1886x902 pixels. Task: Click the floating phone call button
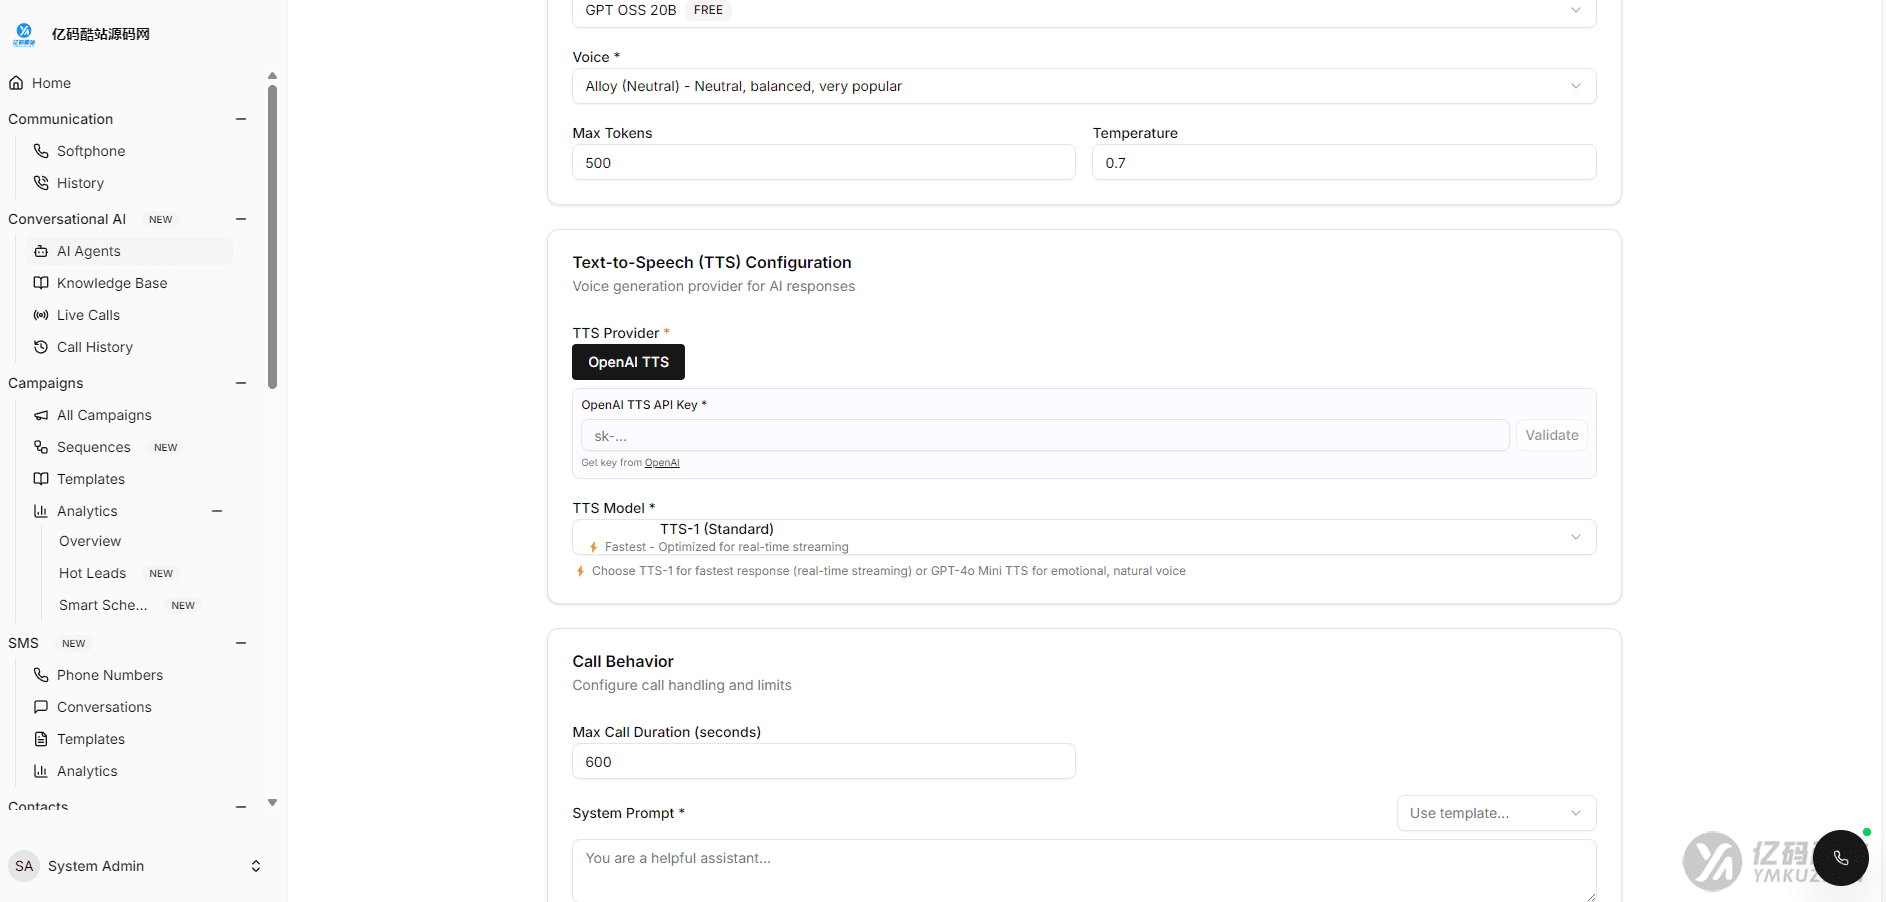1841,858
